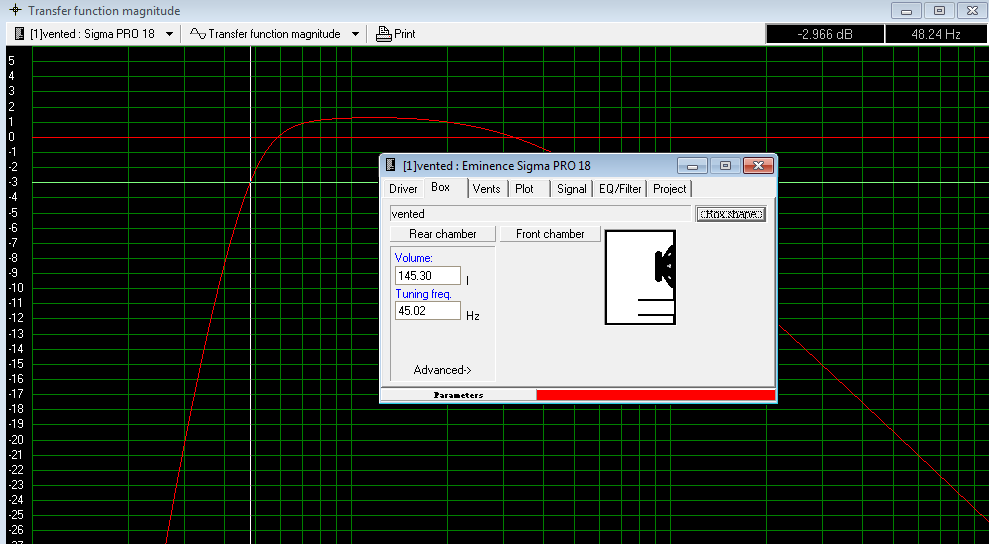The image size is (989, 544).
Task: Minimize the Transfer function magnitude window
Action: 906,11
